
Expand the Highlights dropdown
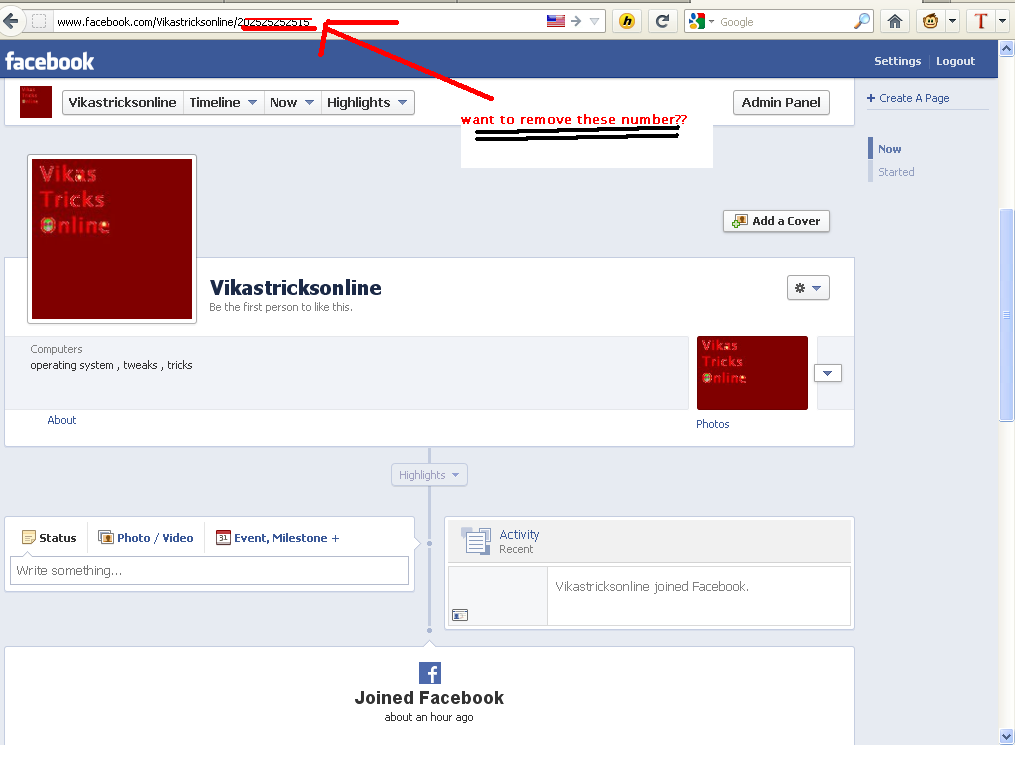tap(366, 101)
